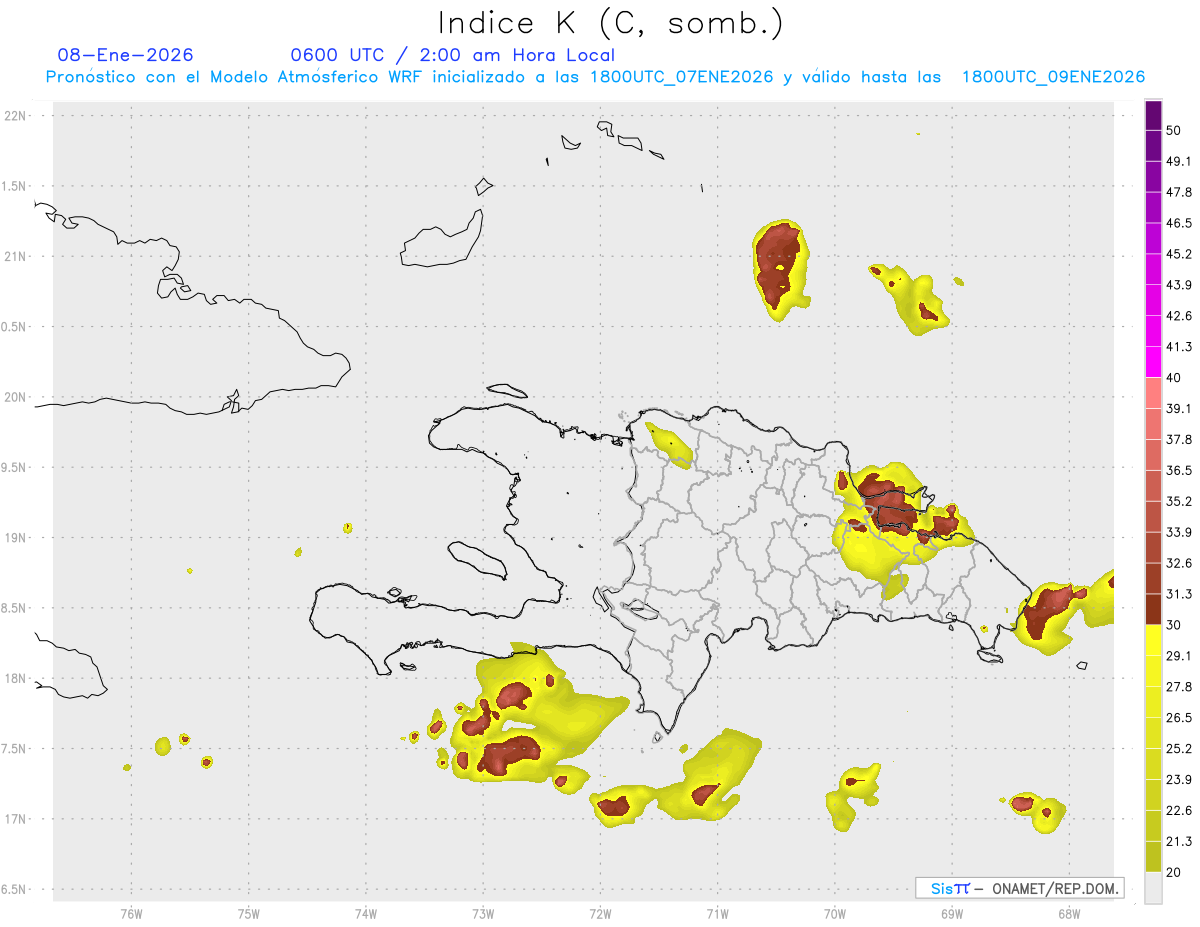The image size is (1200, 927).
Task: Click the '20N' latitude label
Action: click(16, 397)
